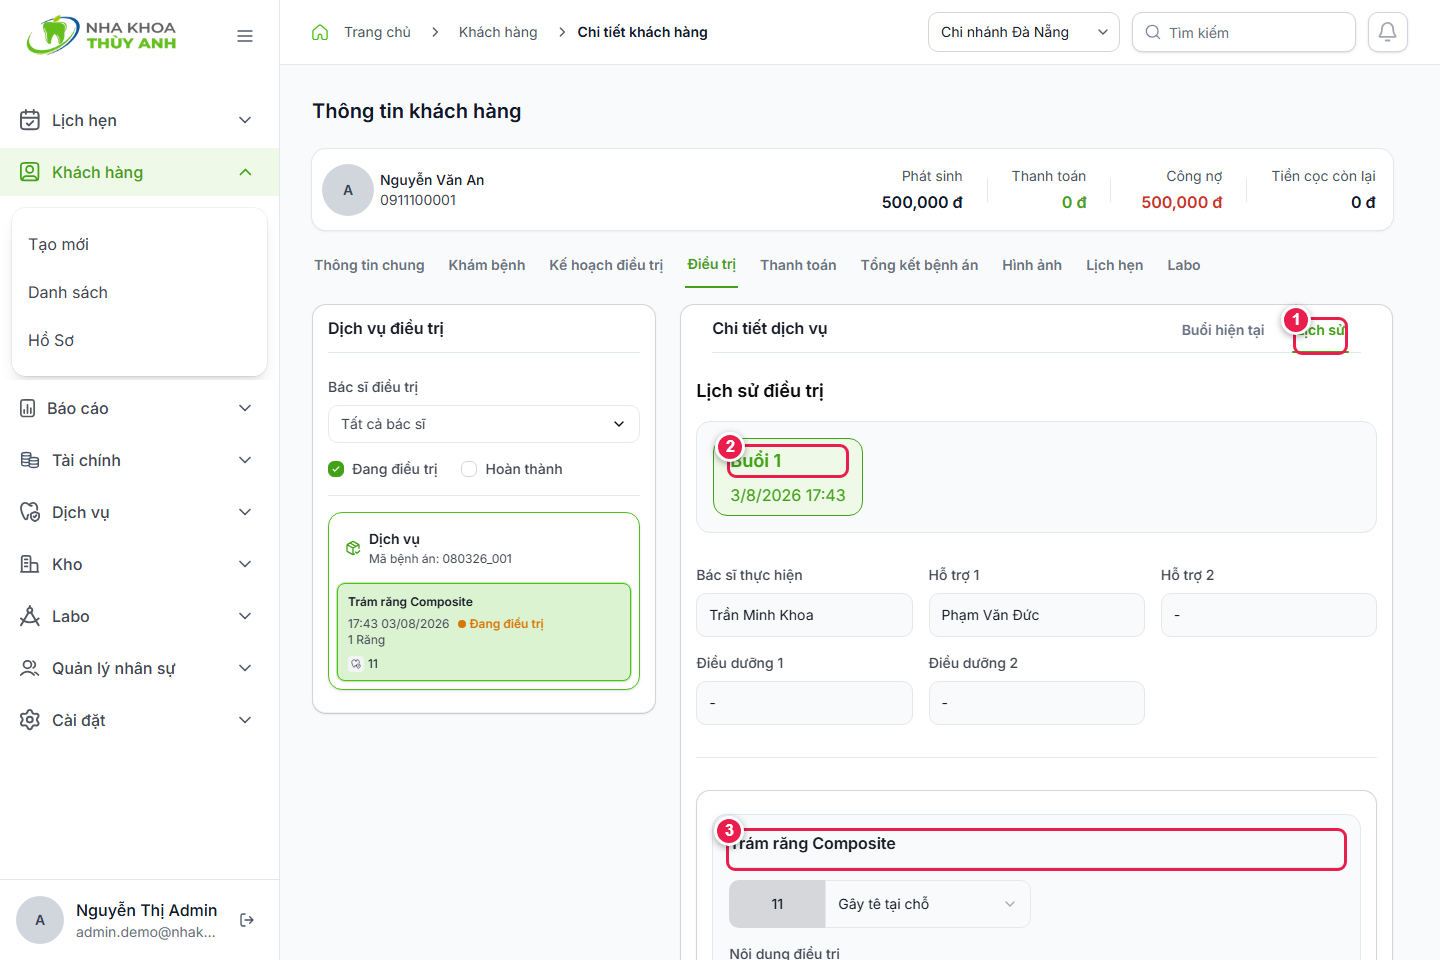Click the Khách hàng breadcrumb link
Viewport: 1440px width, 960px height.
(x=498, y=32)
